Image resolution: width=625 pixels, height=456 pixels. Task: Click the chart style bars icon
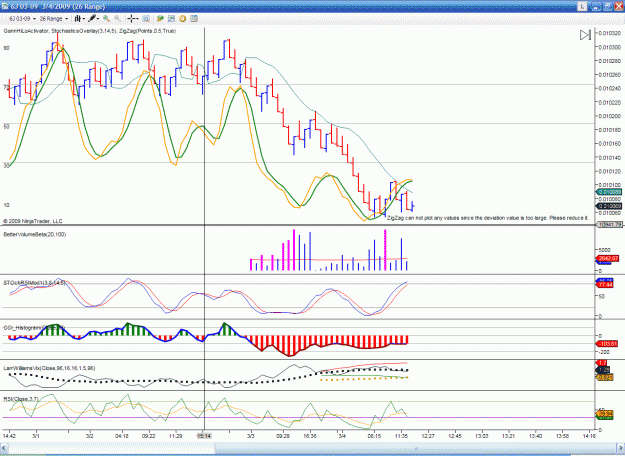point(77,18)
